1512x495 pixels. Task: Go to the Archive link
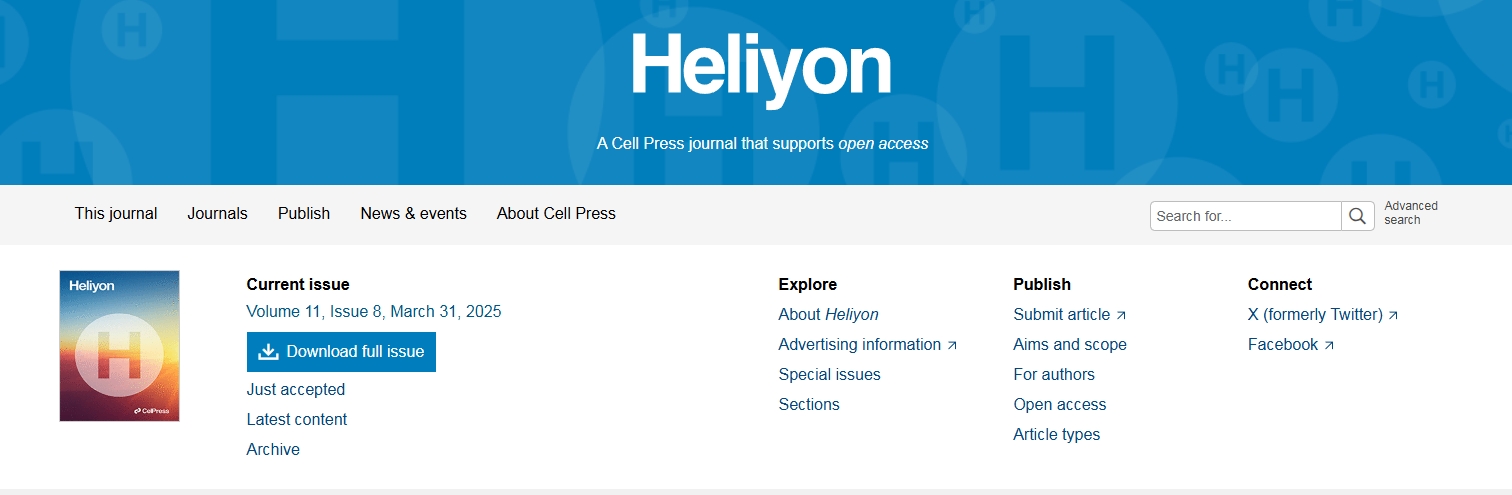tap(273, 450)
